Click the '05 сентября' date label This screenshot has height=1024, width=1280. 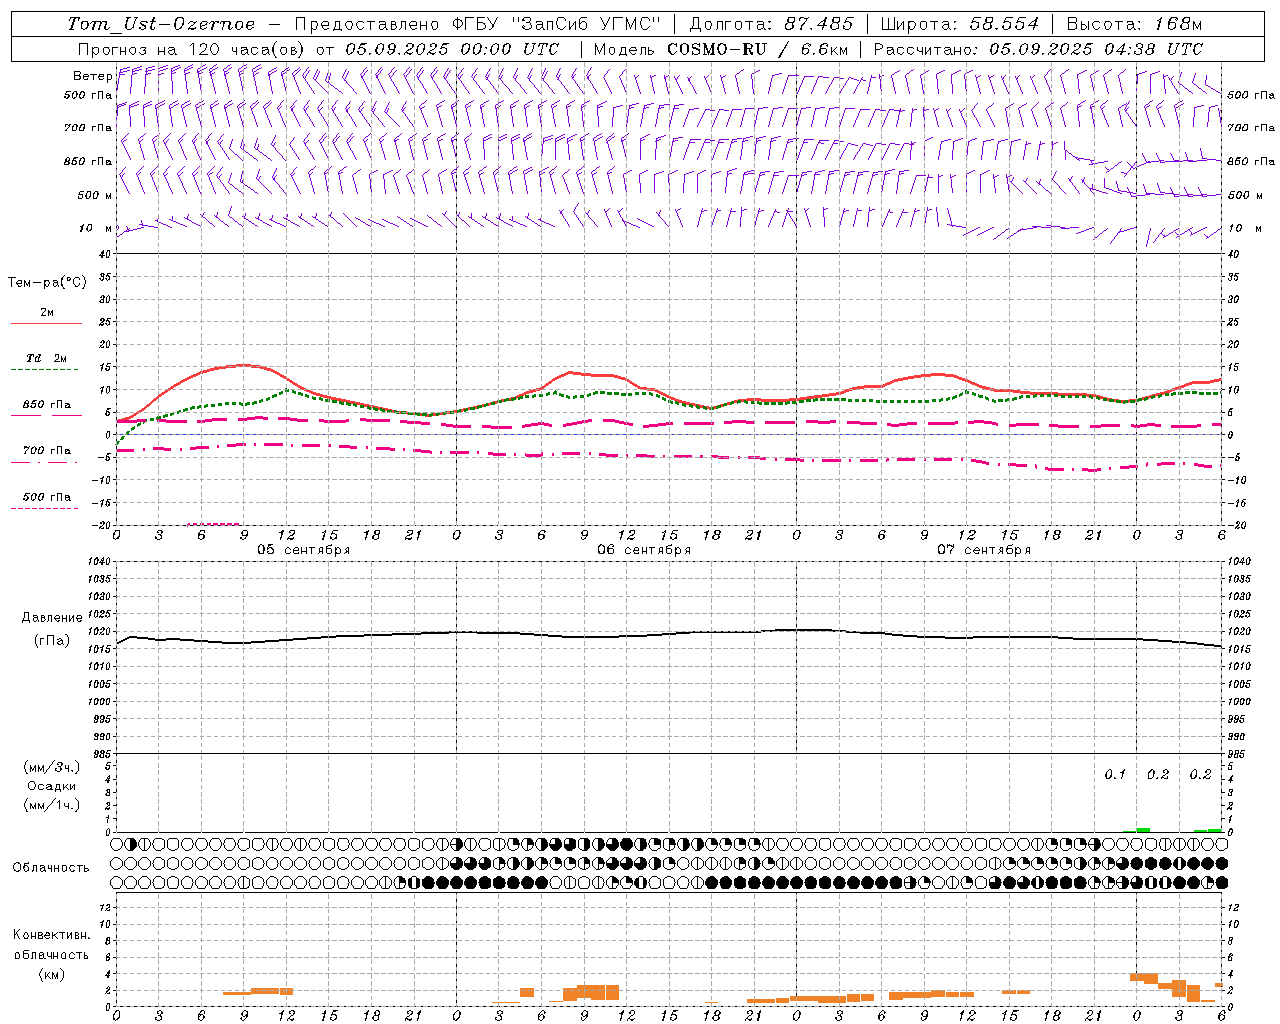point(303,550)
